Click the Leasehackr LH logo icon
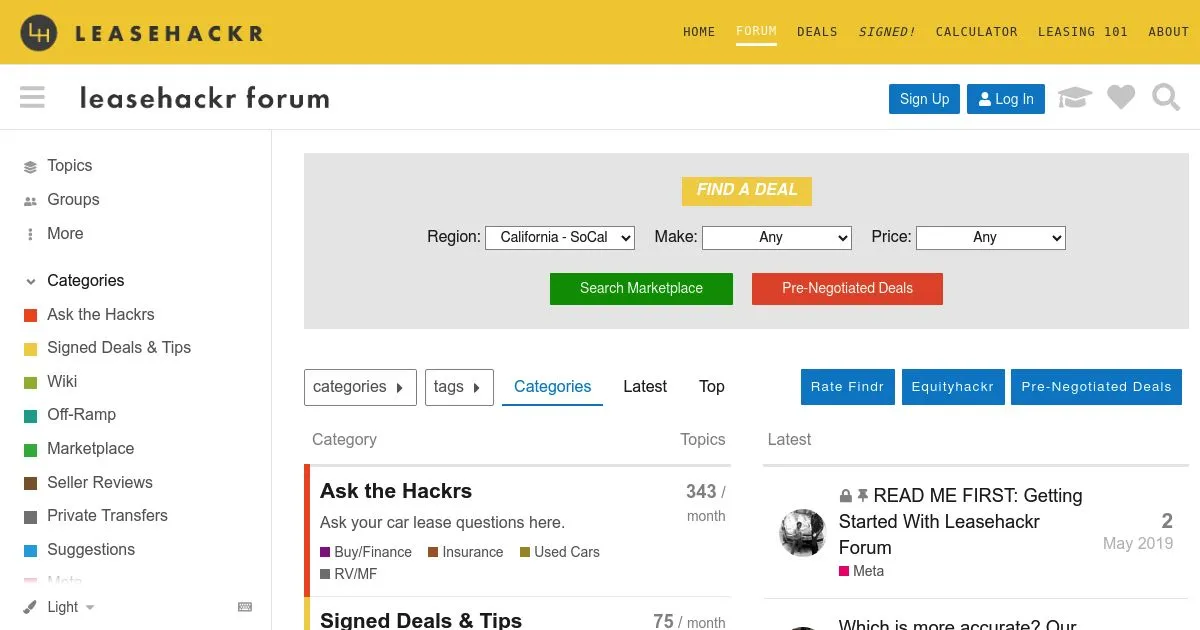Viewport: 1200px width, 630px height. pyautogui.click(x=38, y=33)
